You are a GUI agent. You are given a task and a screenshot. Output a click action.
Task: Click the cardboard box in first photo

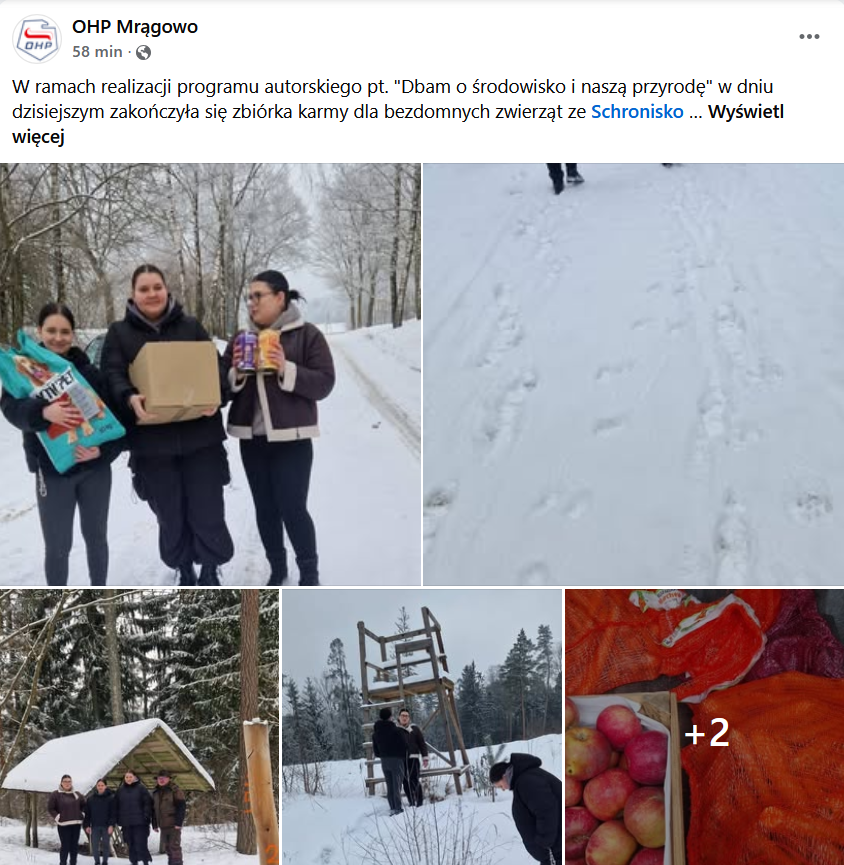[x=175, y=381]
